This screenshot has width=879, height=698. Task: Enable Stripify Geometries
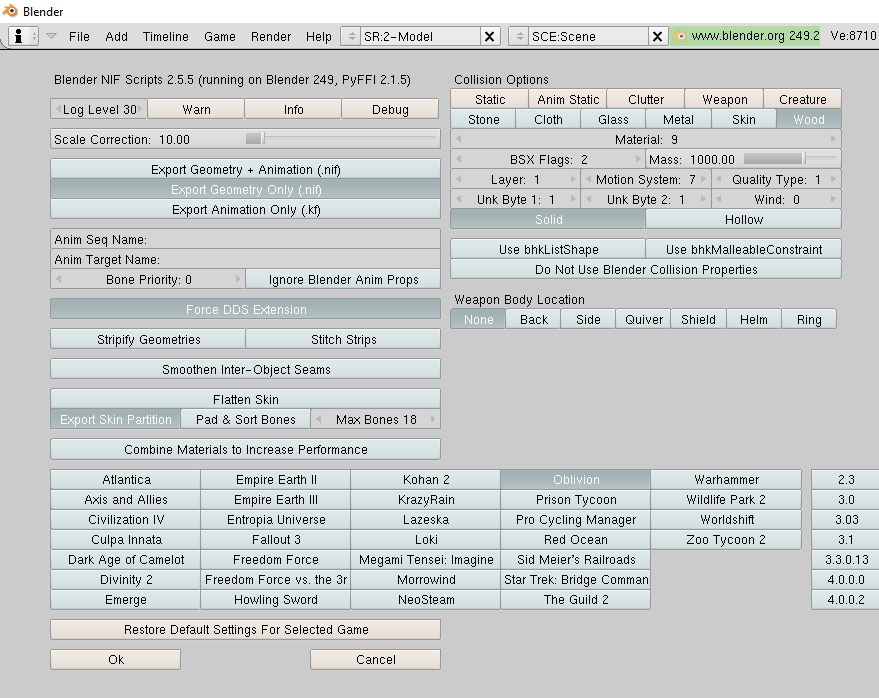(x=148, y=339)
